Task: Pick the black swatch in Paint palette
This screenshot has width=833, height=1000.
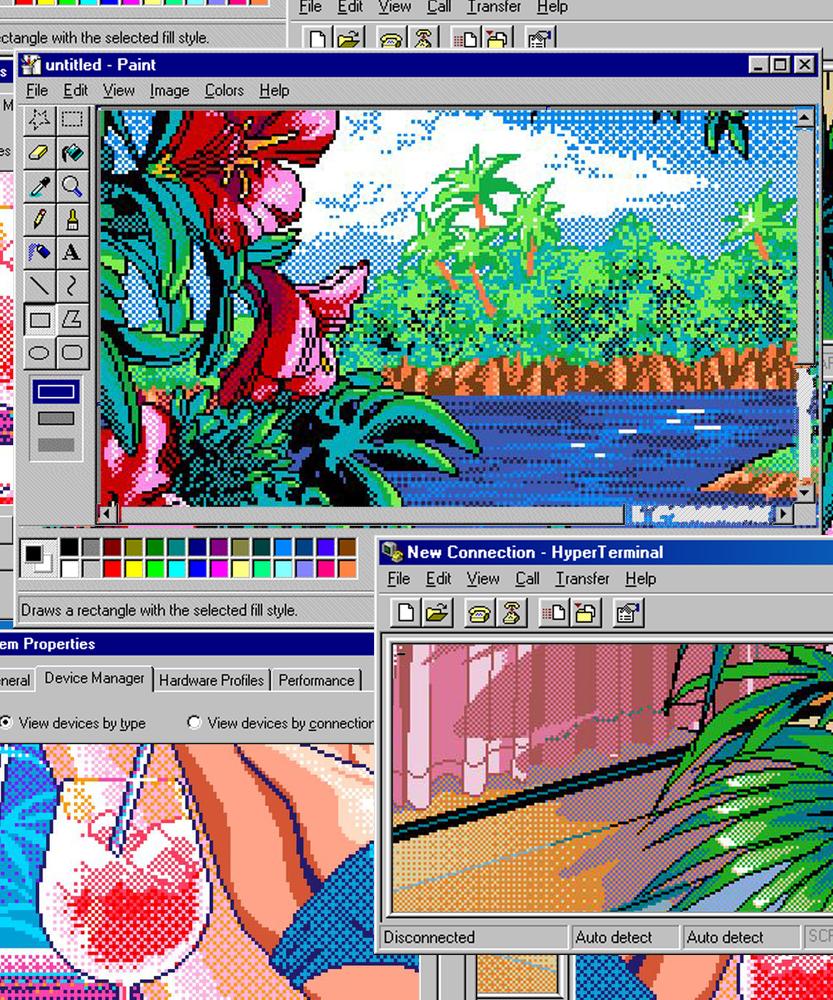Action: click(x=70, y=547)
